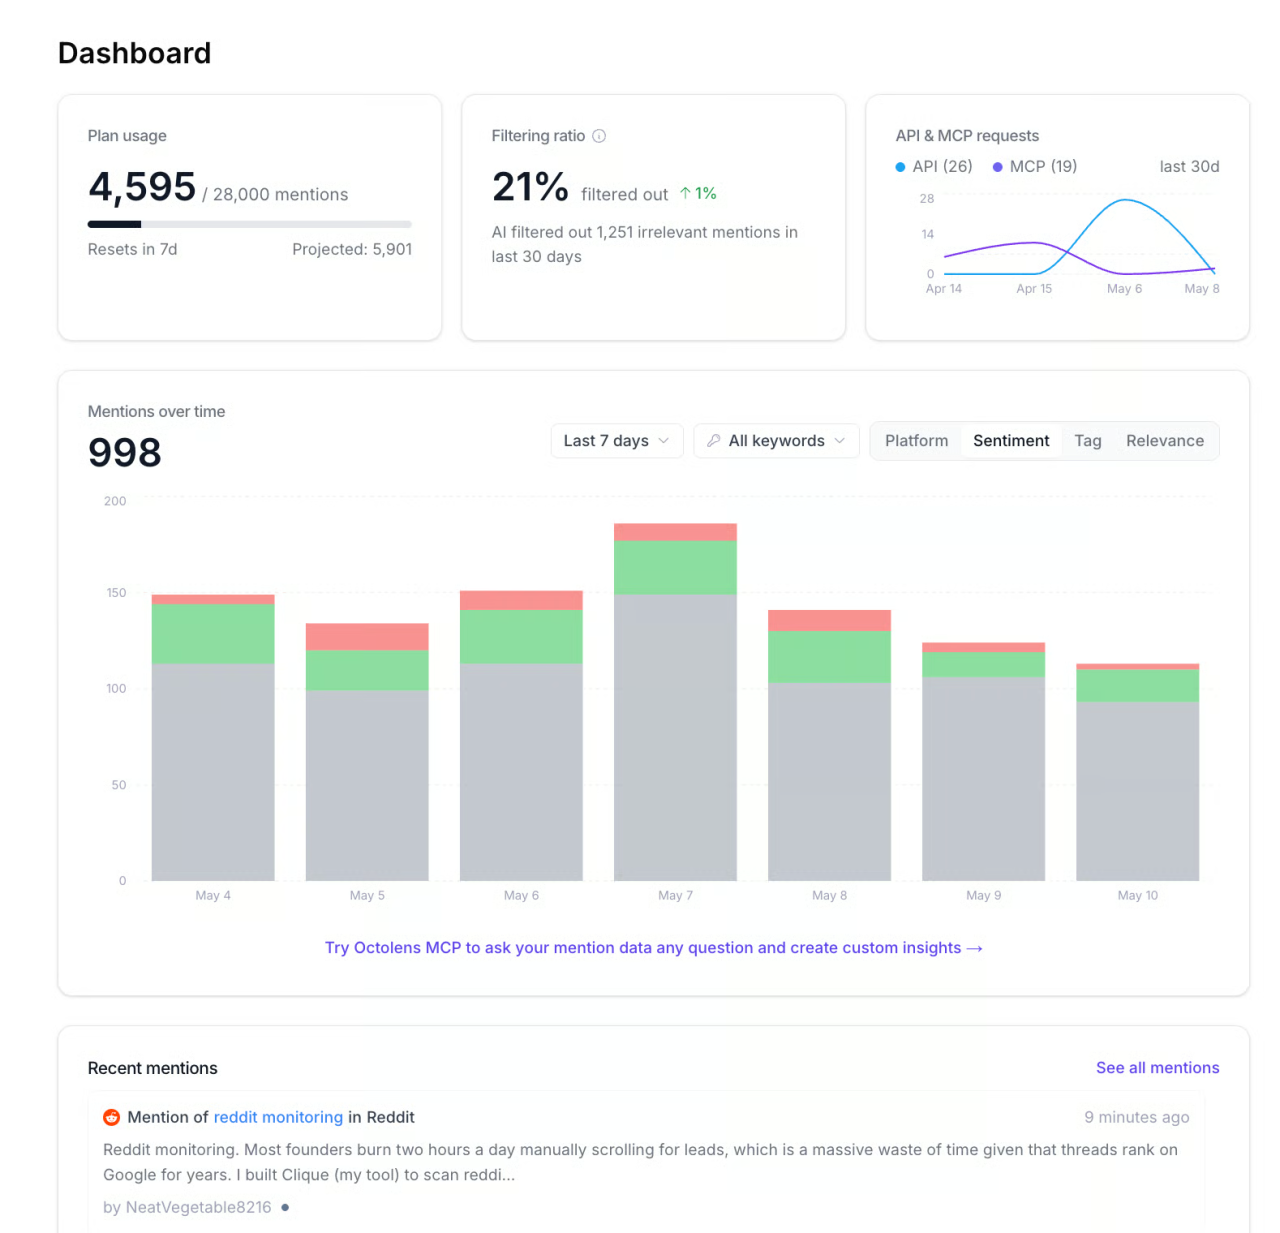Screen dimensions: 1280x1233
Task: Click the key icon in All keywords
Action: (x=713, y=441)
